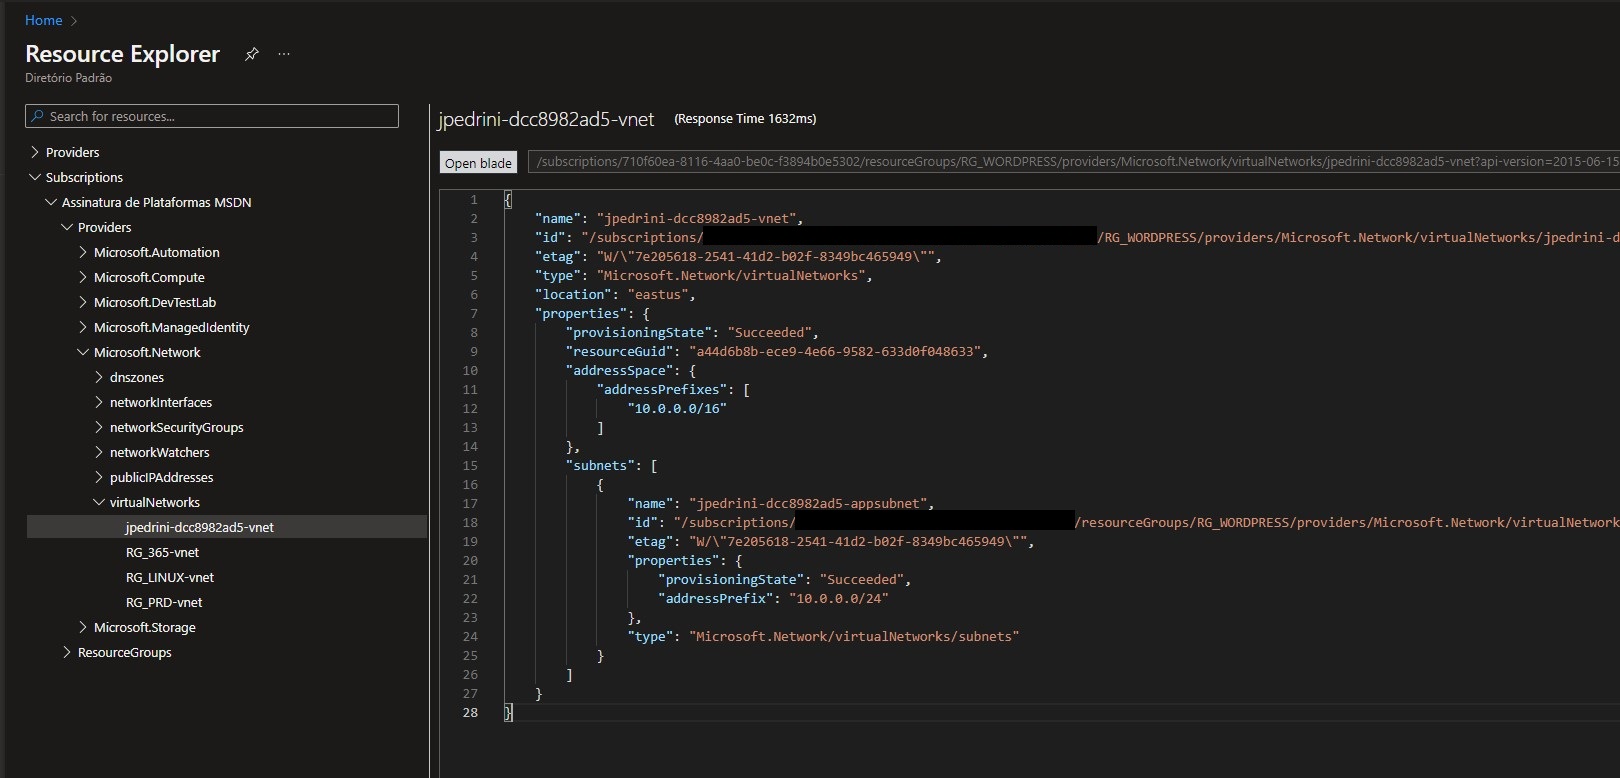Click the "10.0.0.0/16" address prefix value

677,408
